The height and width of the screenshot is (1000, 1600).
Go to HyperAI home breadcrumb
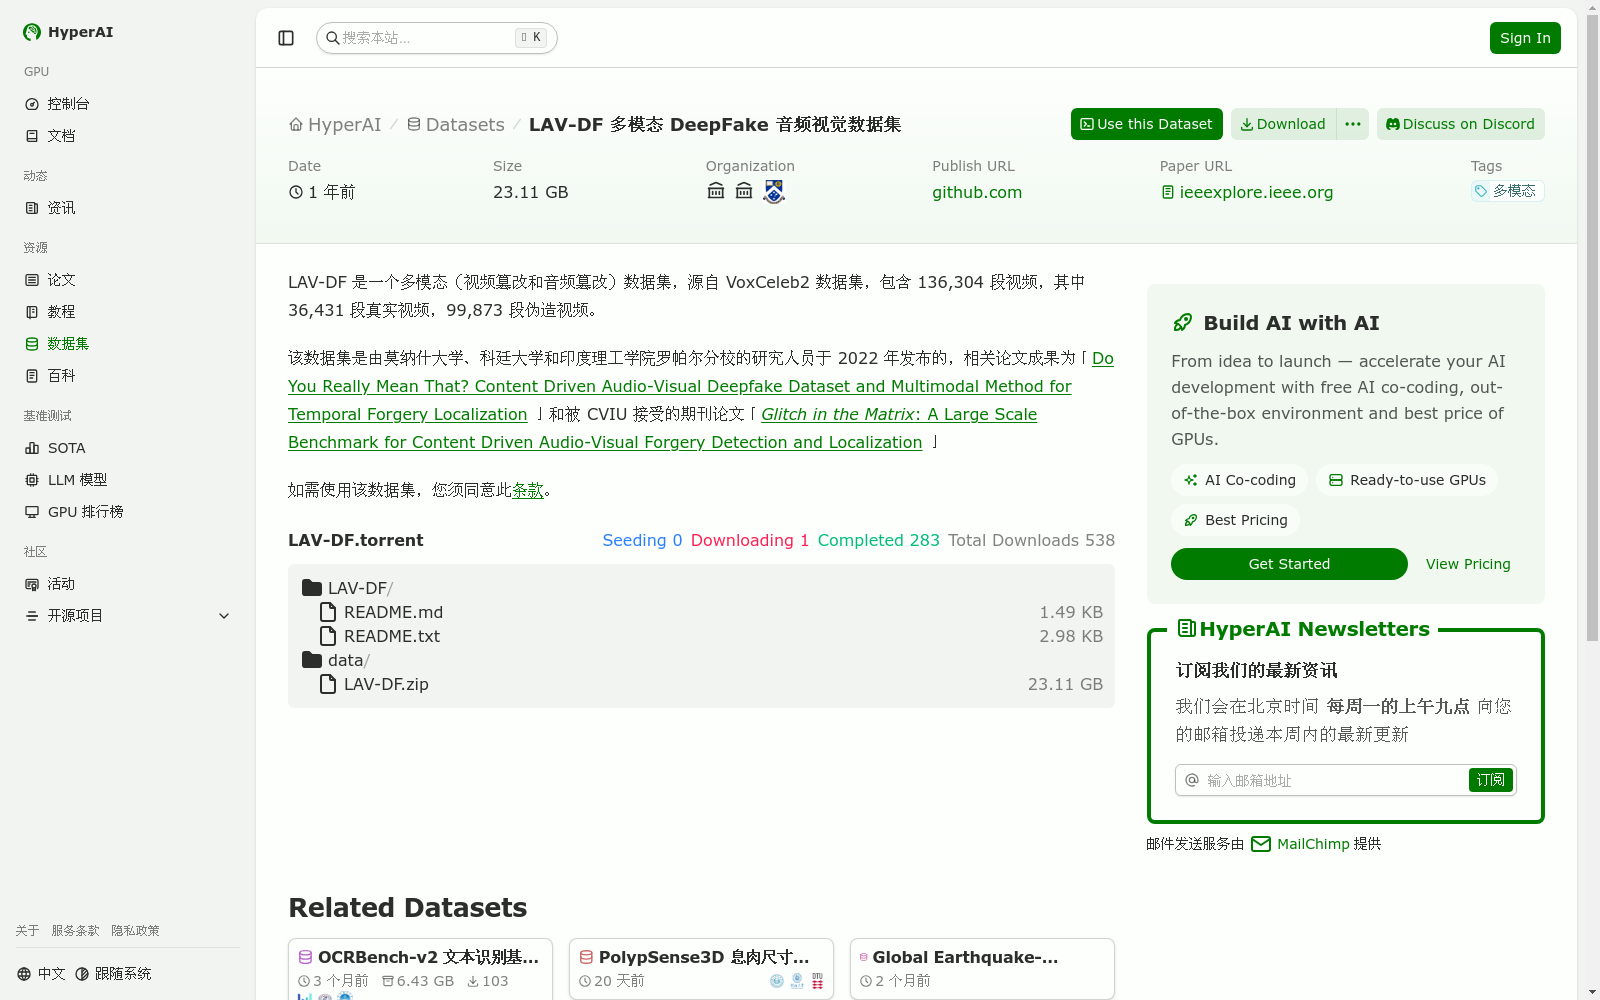pyautogui.click(x=335, y=125)
